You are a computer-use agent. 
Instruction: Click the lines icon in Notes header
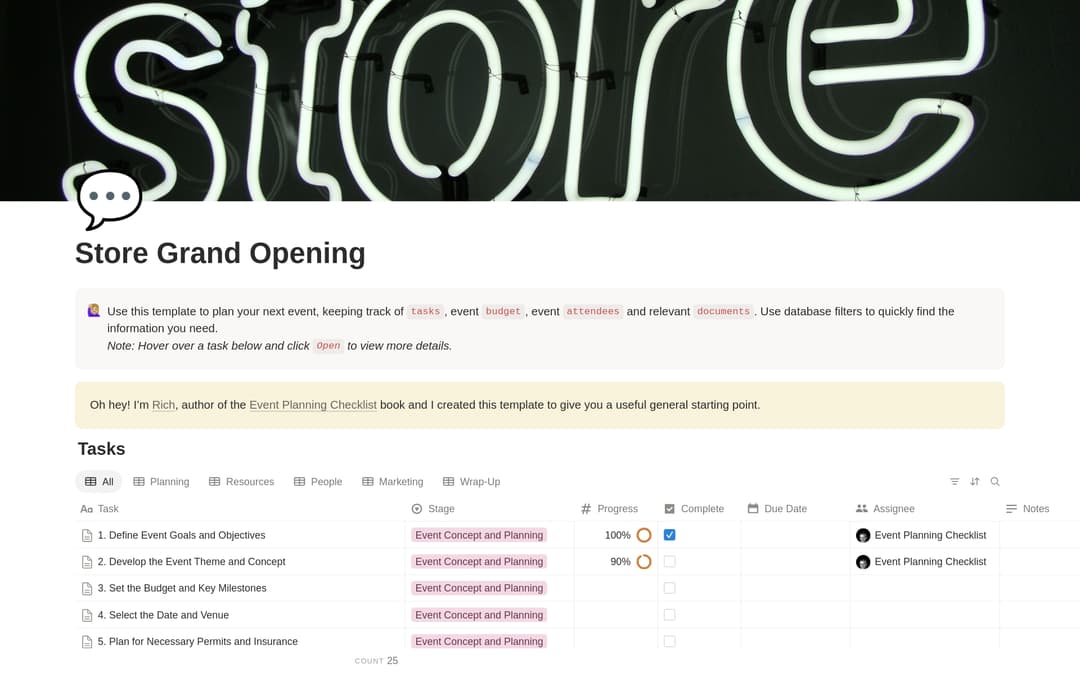pos(1011,509)
